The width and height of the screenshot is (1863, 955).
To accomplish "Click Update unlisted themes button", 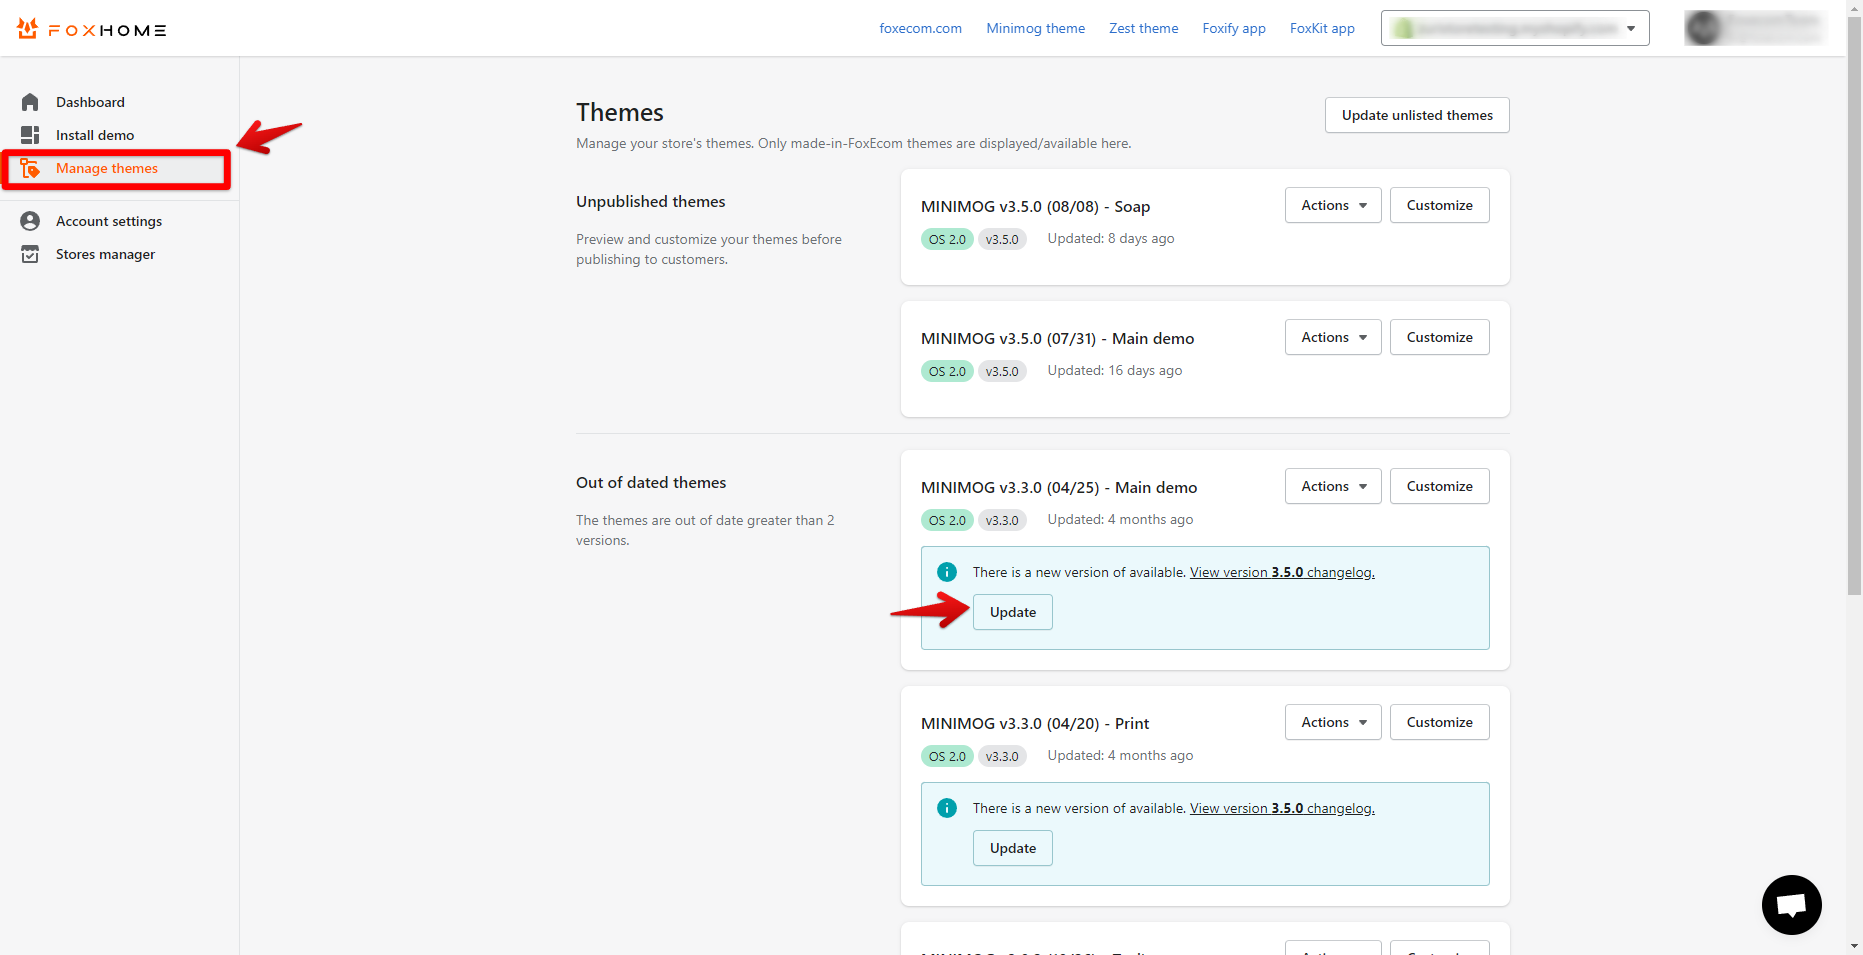I will tap(1417, 115).
